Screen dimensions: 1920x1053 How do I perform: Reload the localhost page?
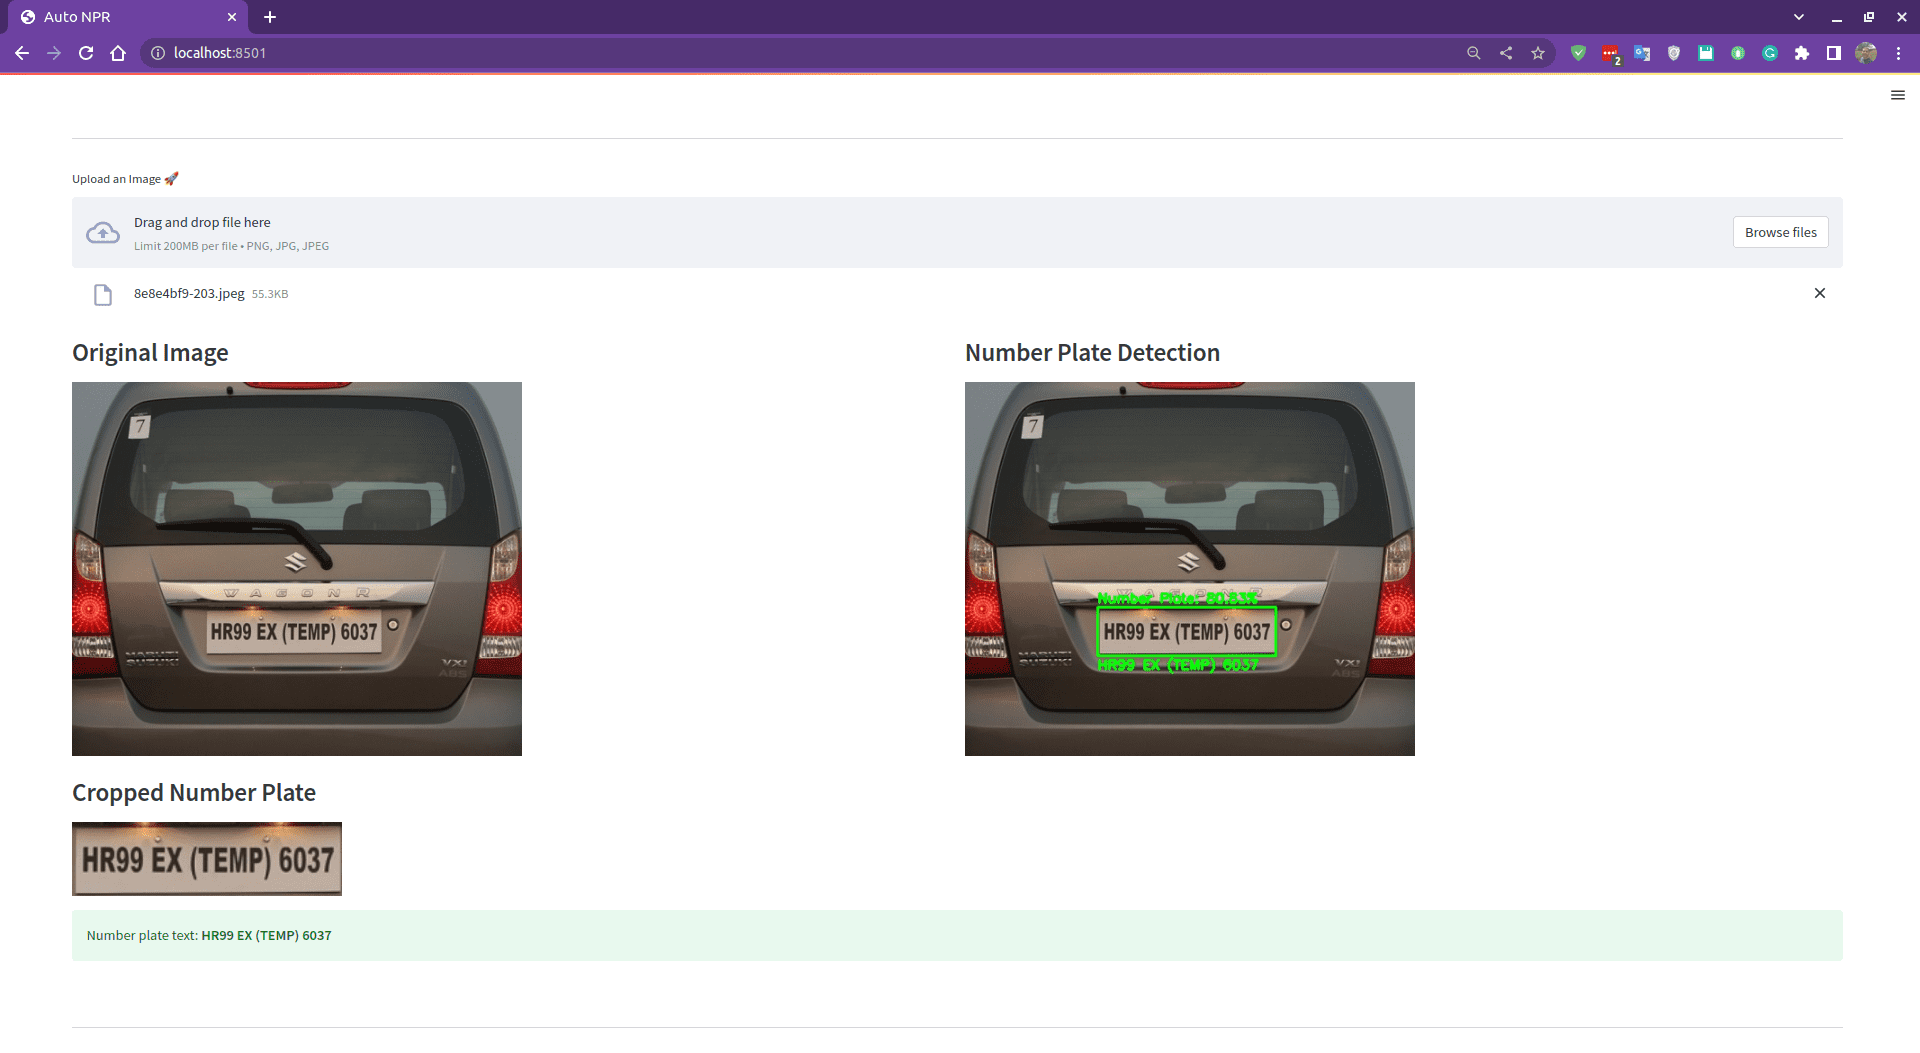tap(86, 53)
